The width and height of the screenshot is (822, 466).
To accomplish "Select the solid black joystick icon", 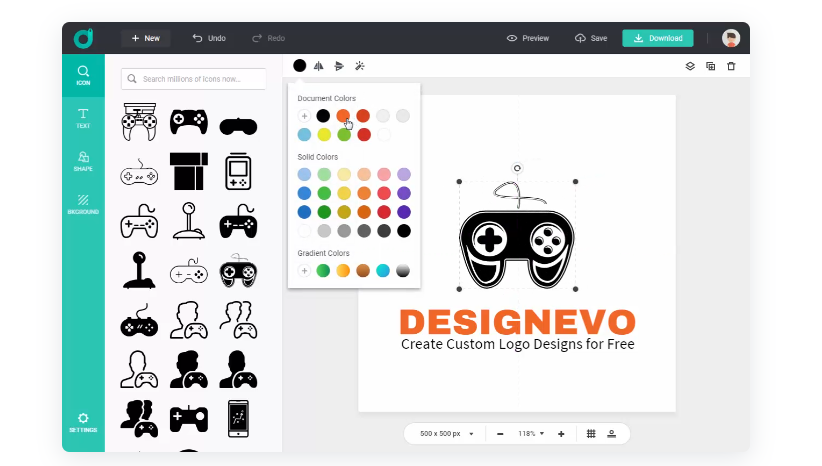I will coord(139,270).
